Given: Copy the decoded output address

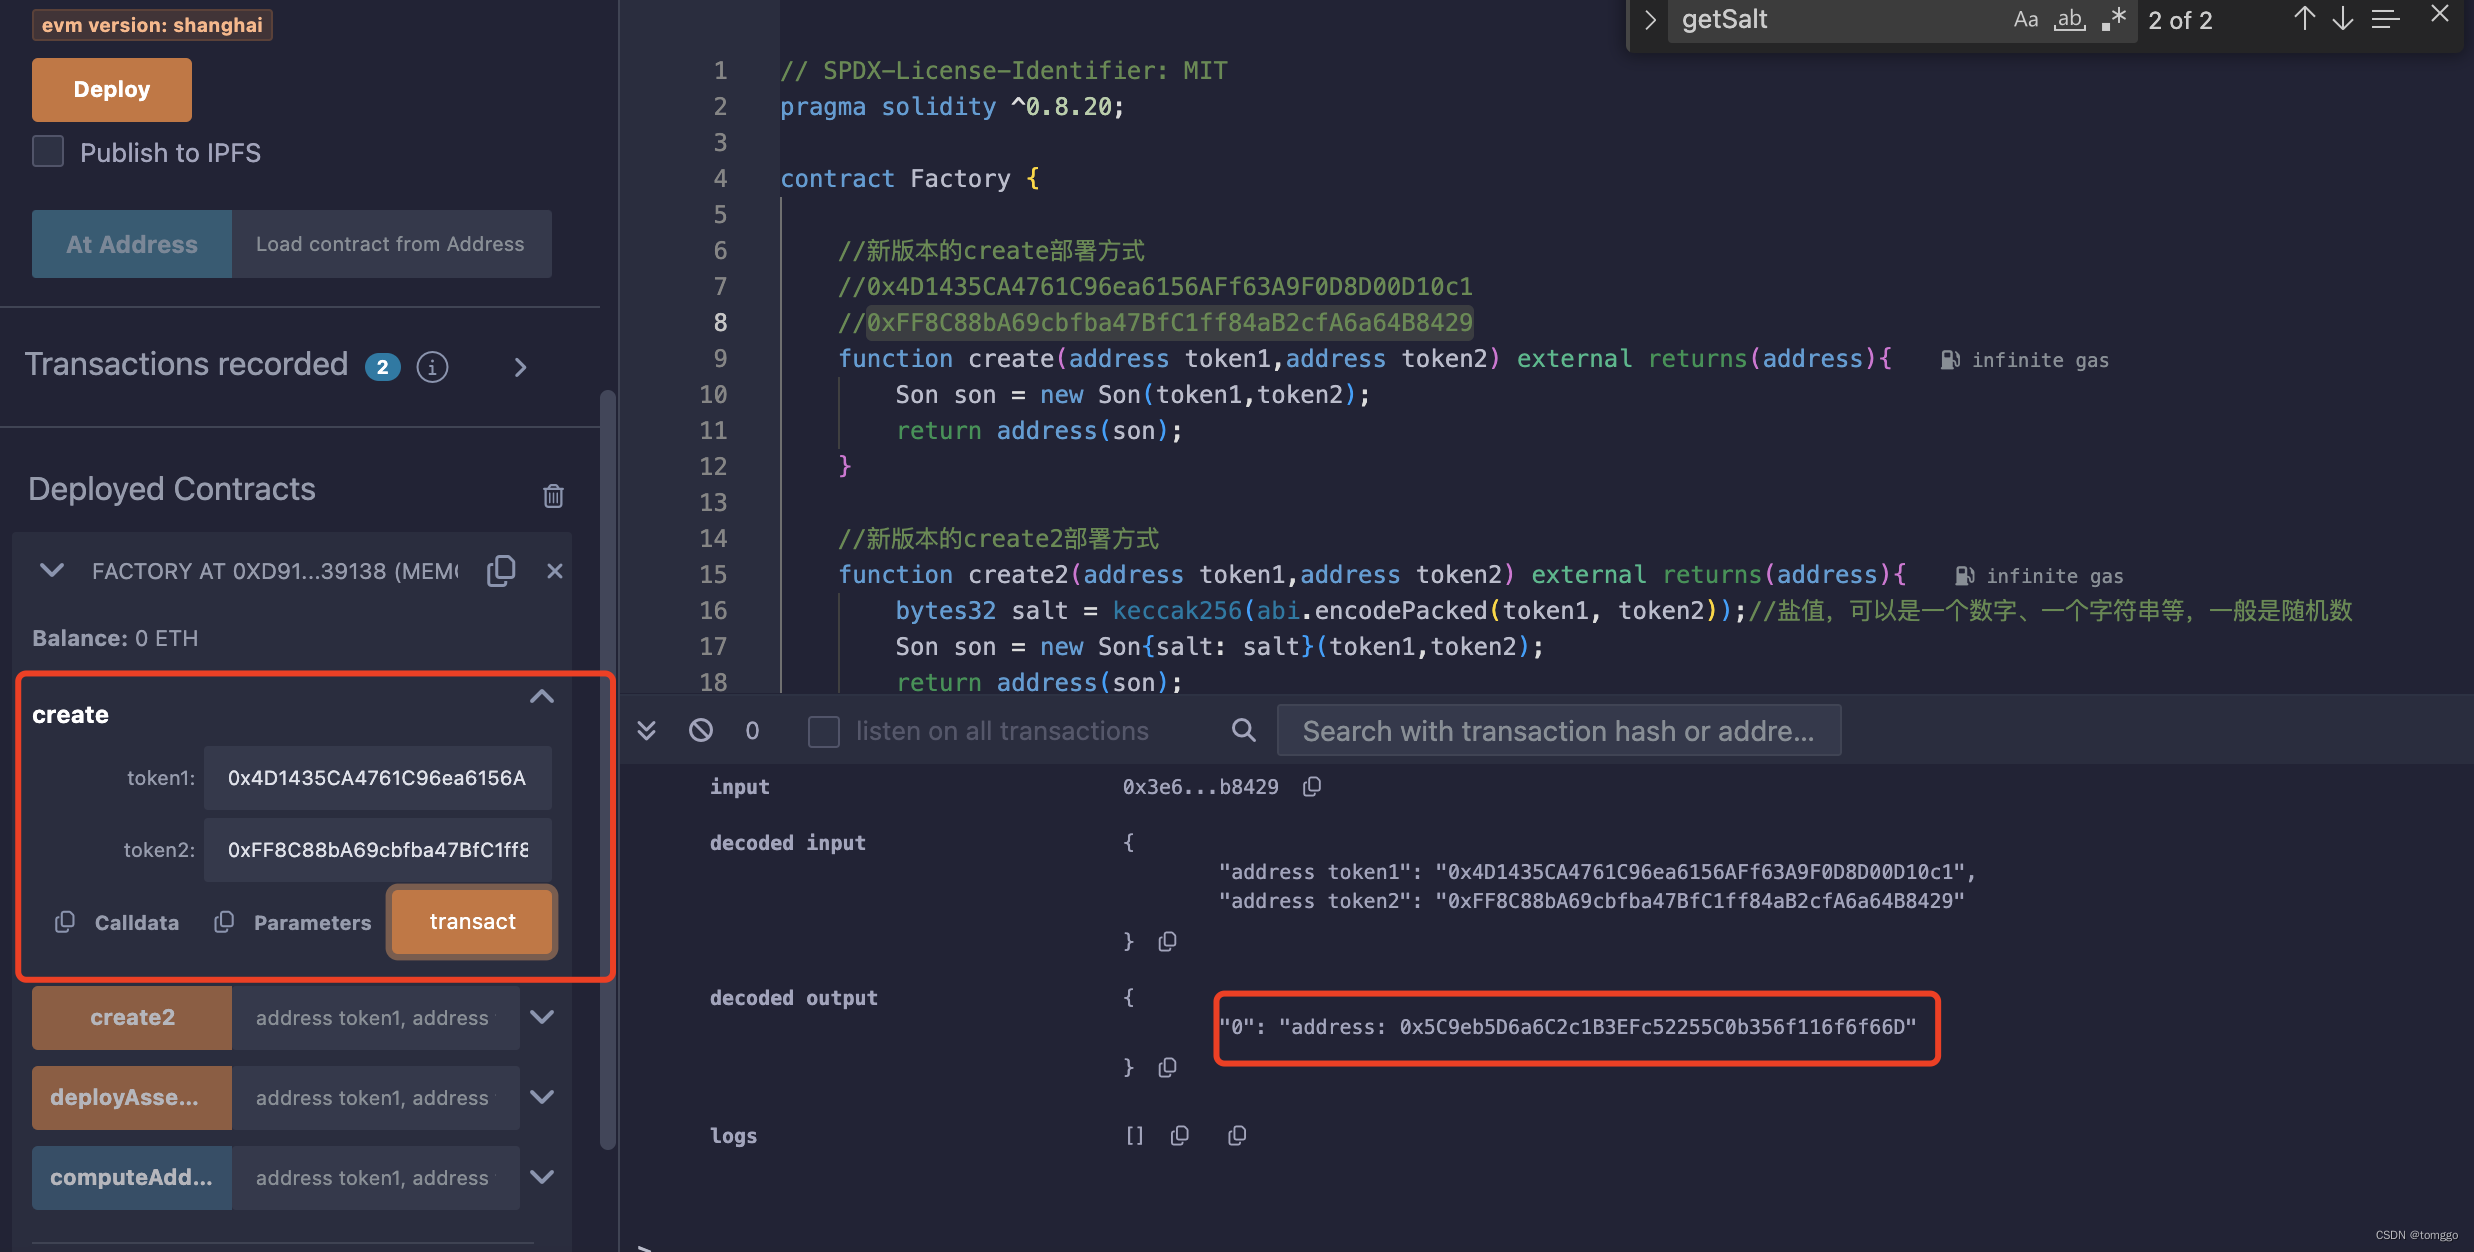Looking at the screenshot, I should pyautogui.click(x=1167, y=1067).
